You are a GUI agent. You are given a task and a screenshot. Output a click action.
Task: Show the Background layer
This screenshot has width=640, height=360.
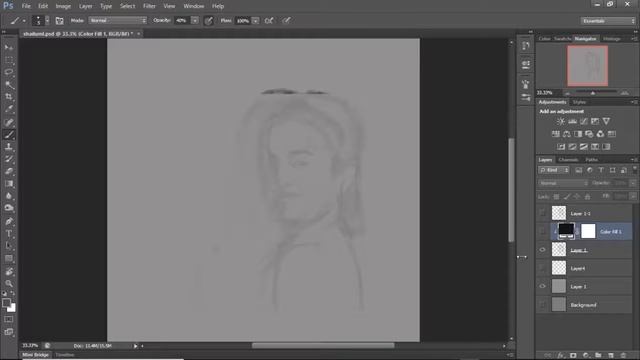coord(542,305)
